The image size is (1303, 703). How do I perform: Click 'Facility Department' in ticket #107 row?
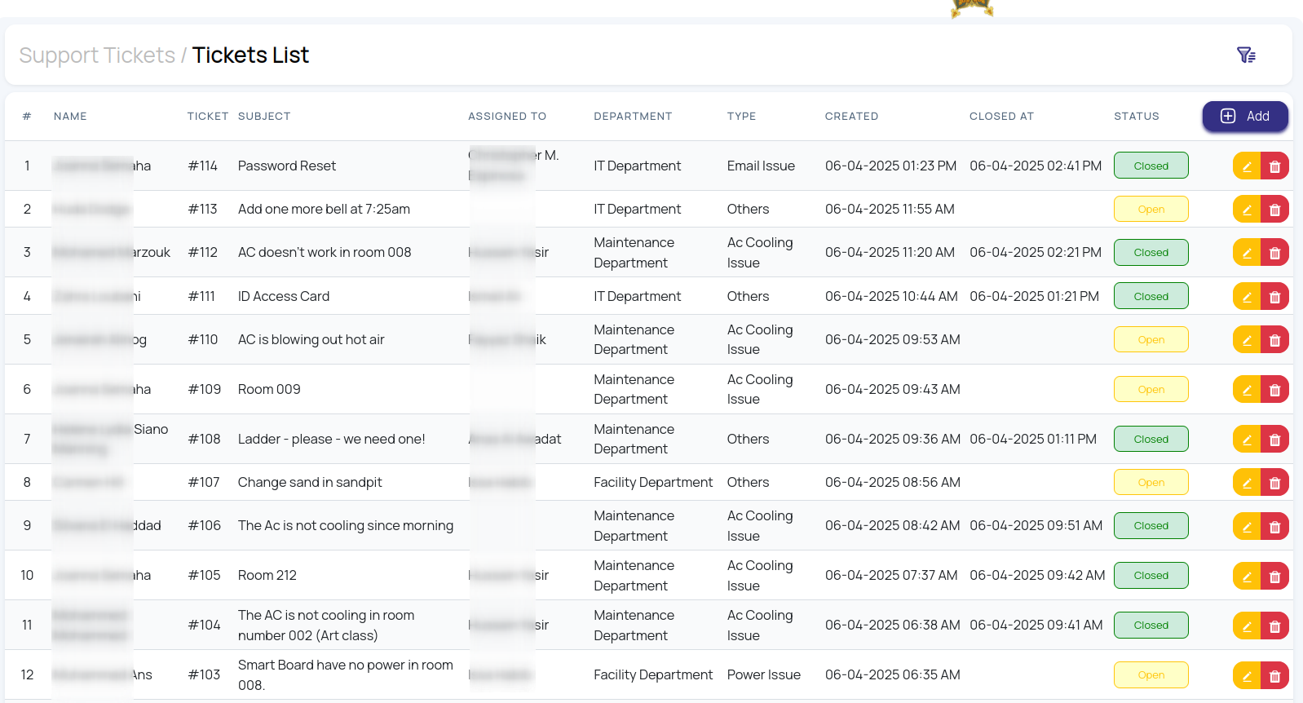coord(653,482)
